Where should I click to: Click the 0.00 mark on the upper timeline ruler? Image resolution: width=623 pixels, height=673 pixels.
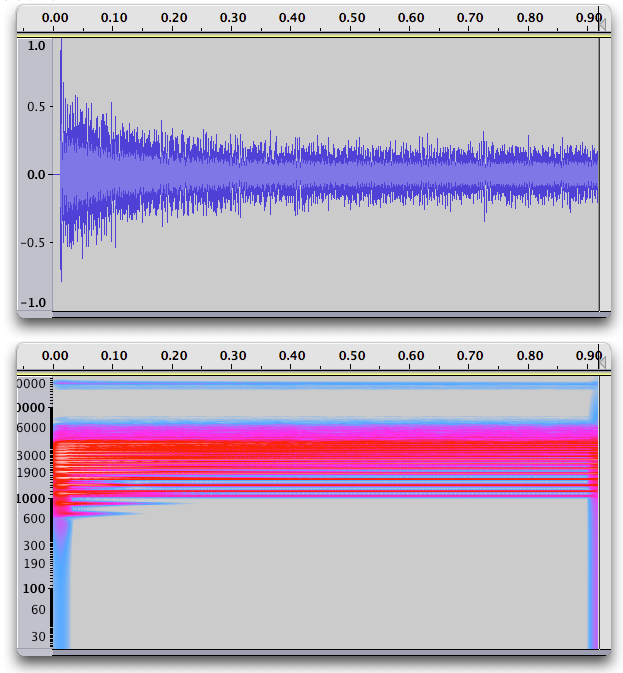point(57,18)
